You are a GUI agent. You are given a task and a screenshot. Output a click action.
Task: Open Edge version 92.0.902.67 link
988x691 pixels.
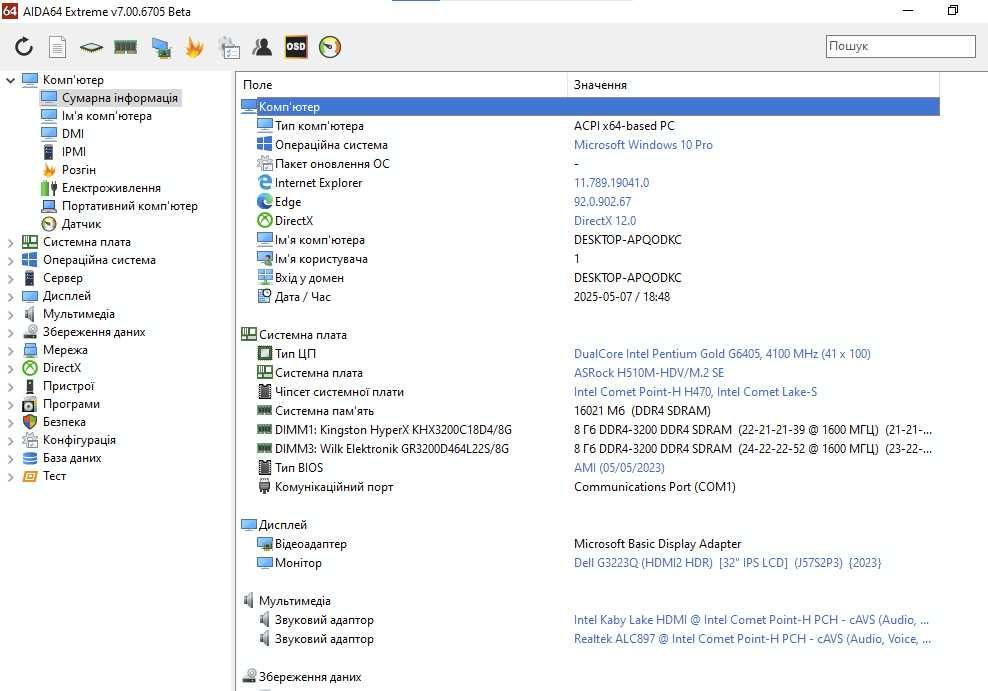click(602, 202)
